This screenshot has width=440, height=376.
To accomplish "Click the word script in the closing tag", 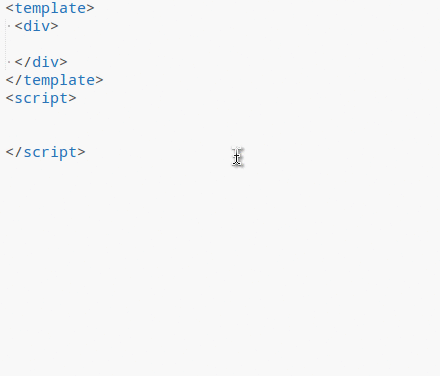I will click(50, 152).
